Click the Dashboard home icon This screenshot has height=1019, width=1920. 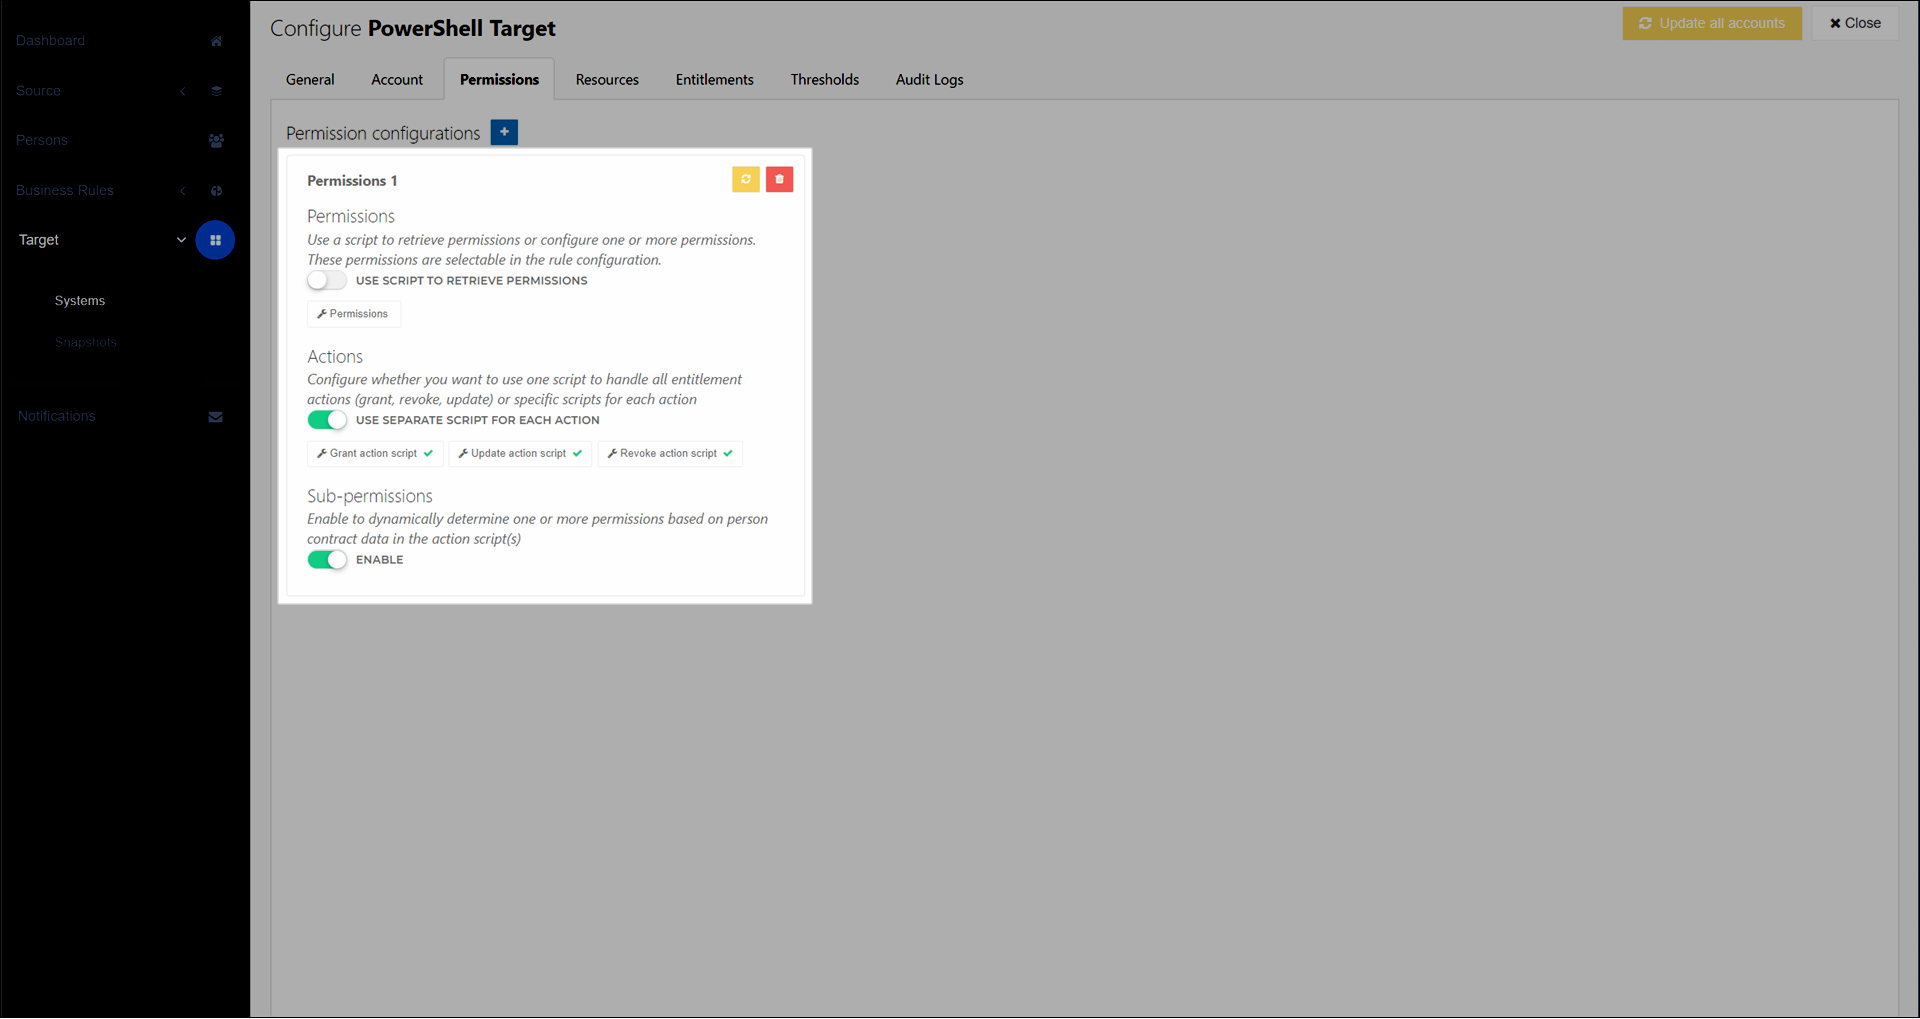pos(216,41)
